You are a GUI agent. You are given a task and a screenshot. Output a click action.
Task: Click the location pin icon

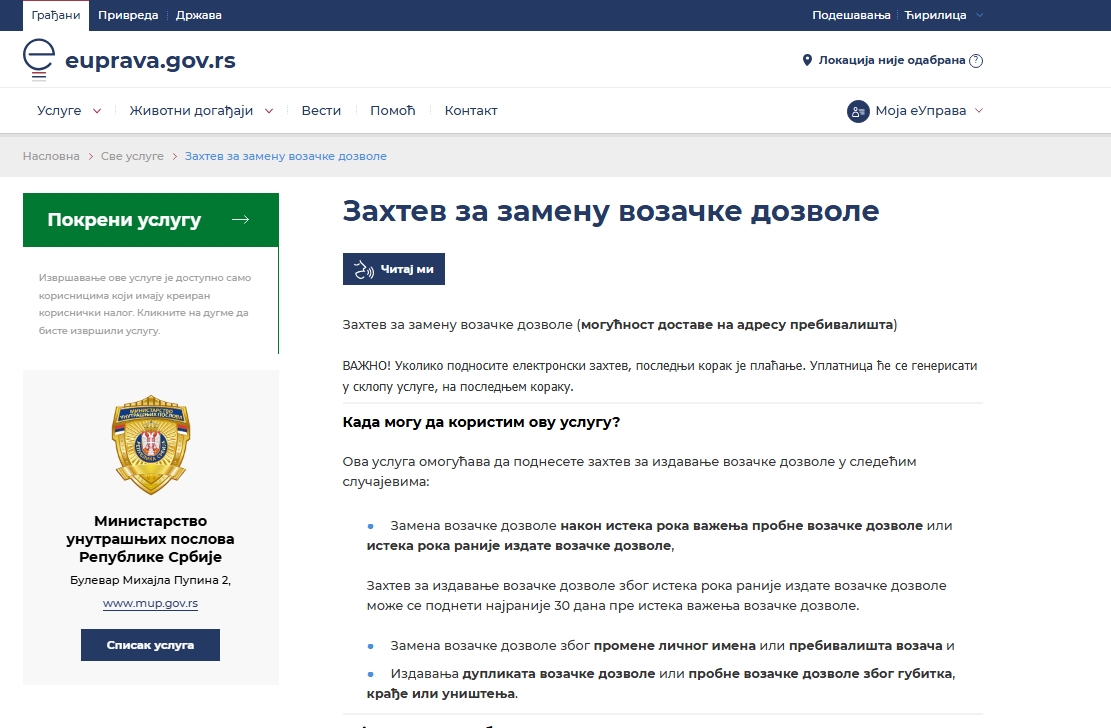coord(807,60)
